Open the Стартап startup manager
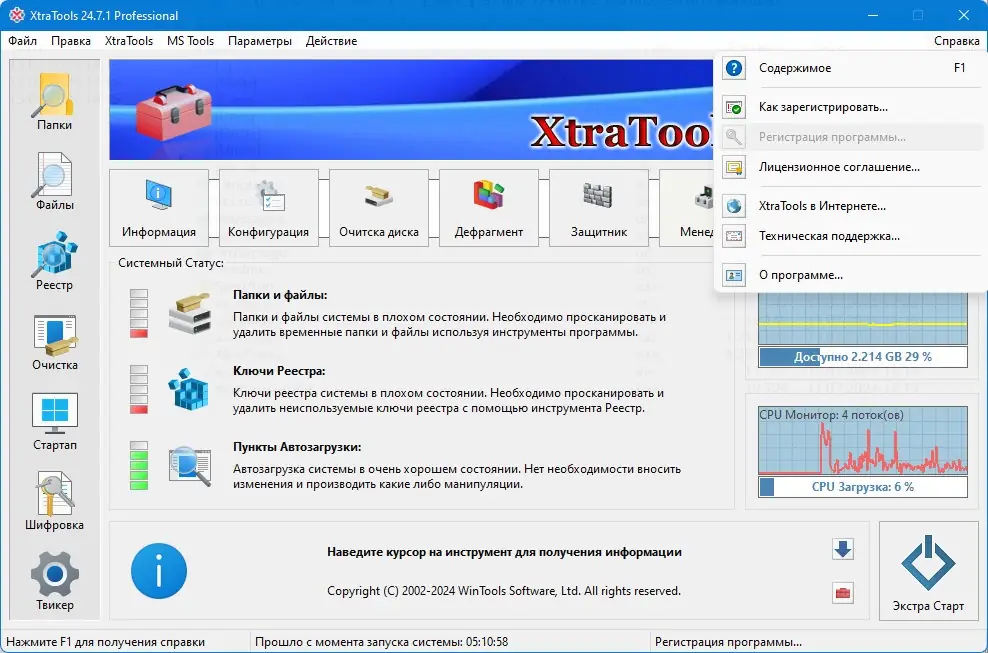 coord(54,422)
